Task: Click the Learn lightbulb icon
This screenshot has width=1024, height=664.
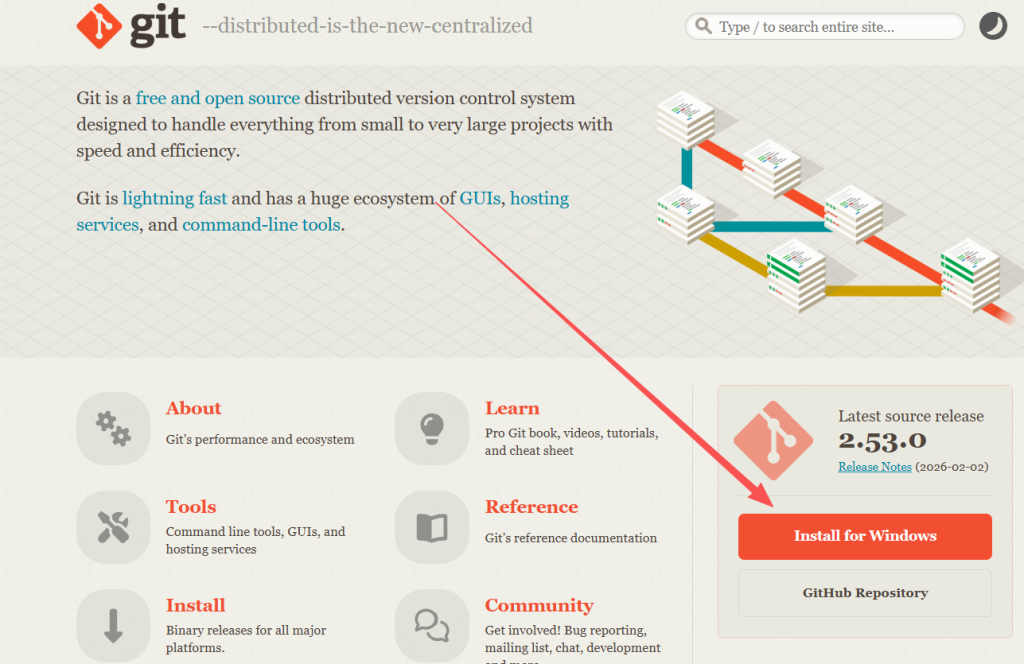Action: pos(432,428)
